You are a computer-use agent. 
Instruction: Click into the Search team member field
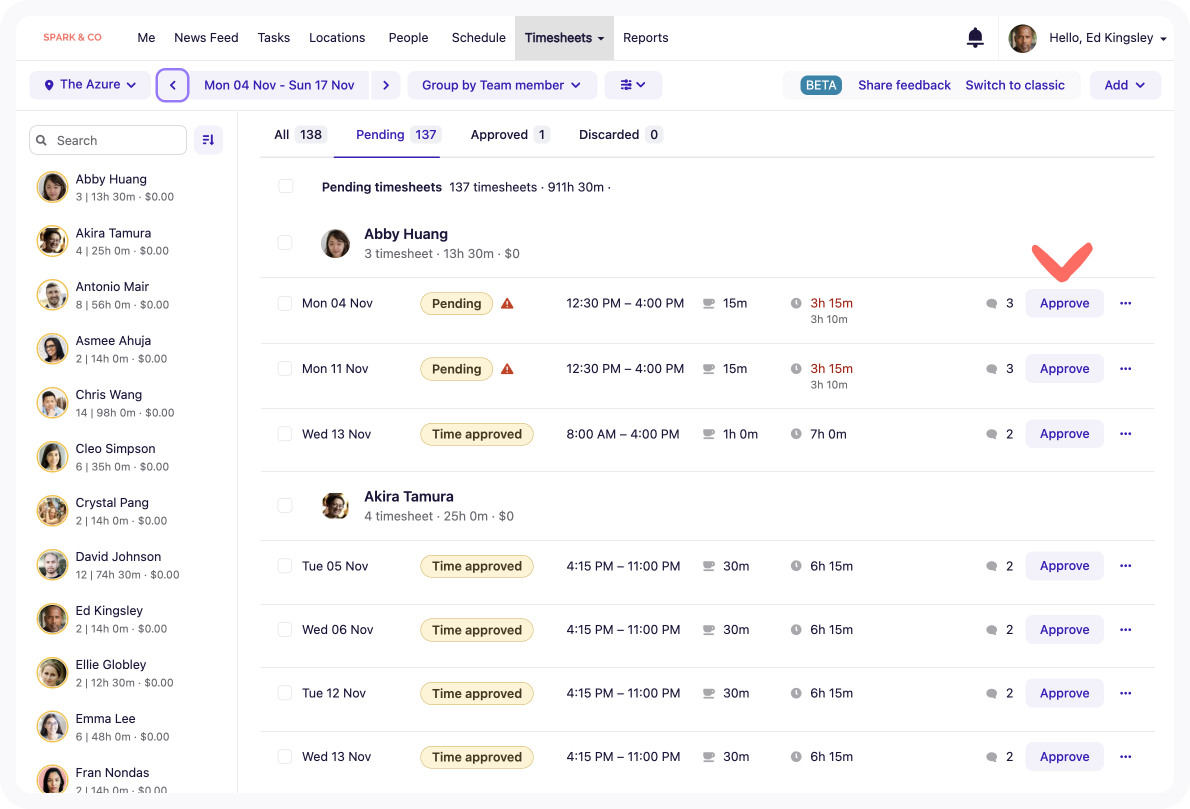pyautogui.click(x=108, y=140)
